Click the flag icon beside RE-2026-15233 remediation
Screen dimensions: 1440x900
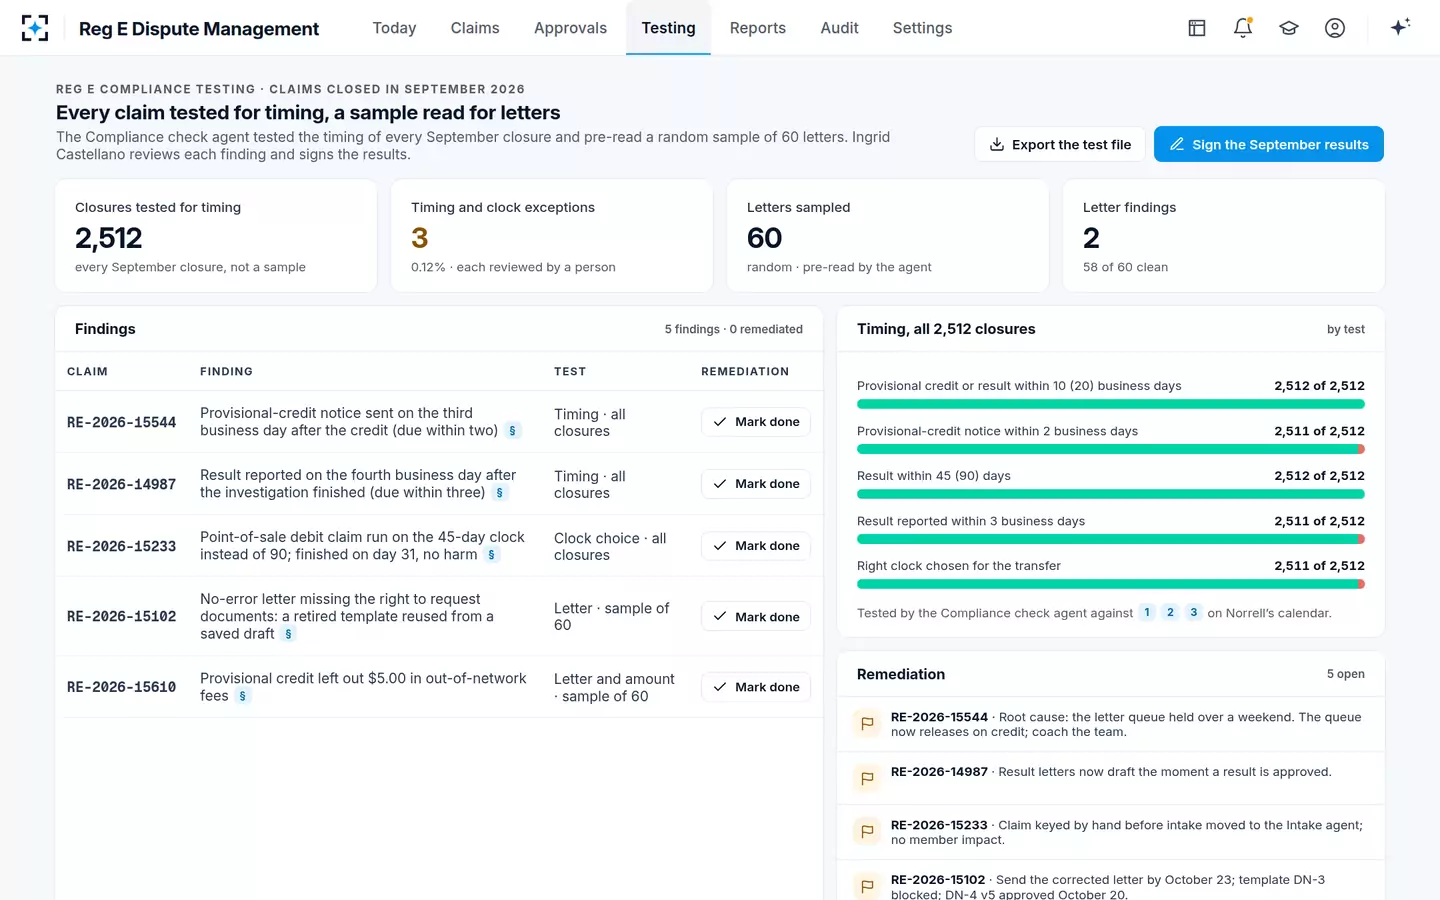[867, 831]
